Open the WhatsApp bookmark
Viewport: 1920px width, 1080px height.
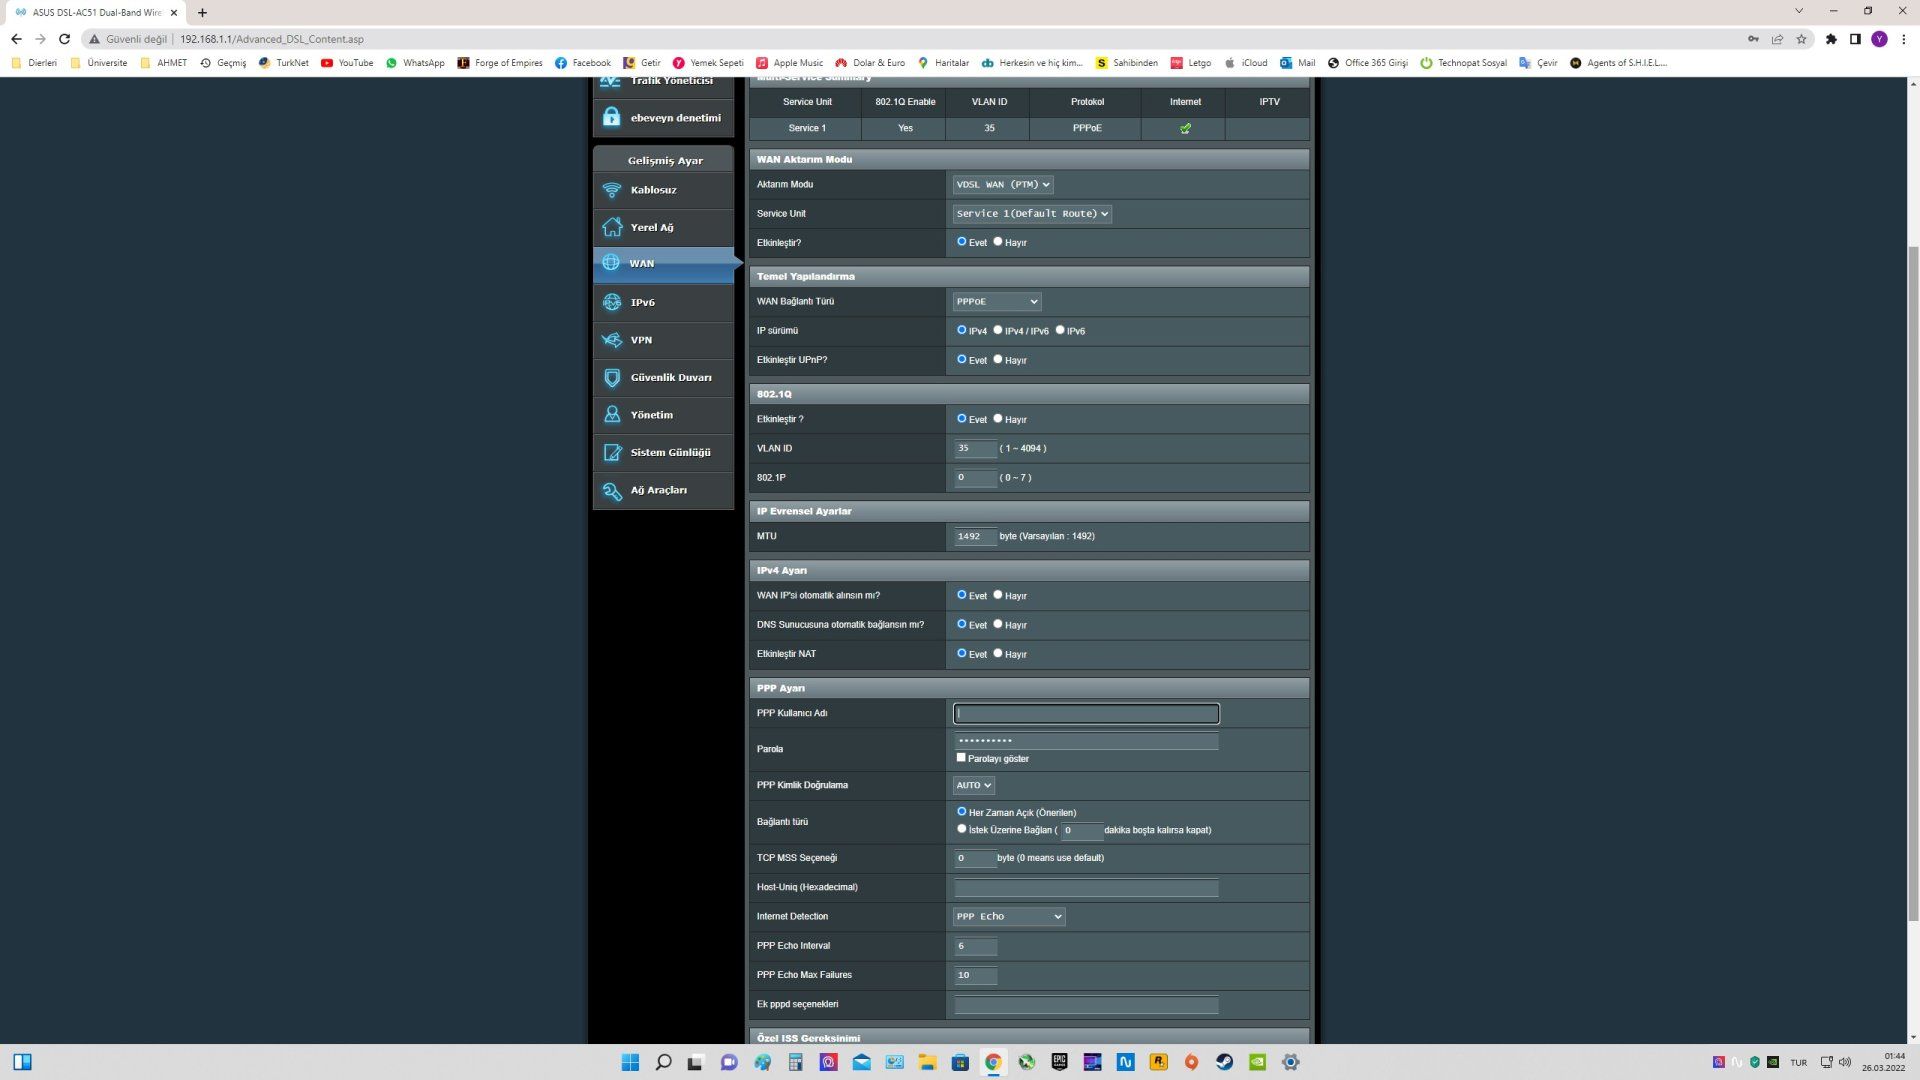click(x=415, y=63)
